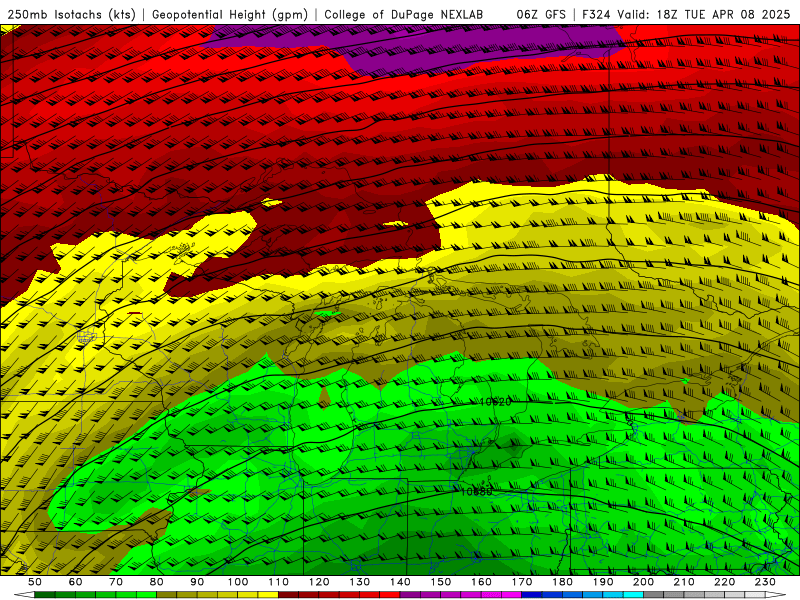Click the colorbar label 190
Image resolution: width=800 pixels, height=600 pixels.
[x=603, y=582]
